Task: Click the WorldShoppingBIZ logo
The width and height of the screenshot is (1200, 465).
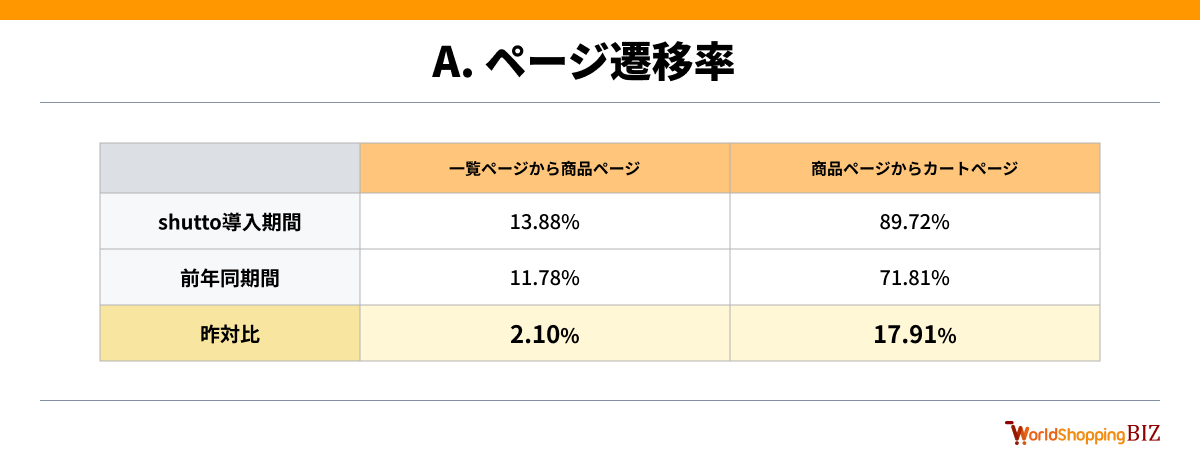Action: pos(1081,433)
